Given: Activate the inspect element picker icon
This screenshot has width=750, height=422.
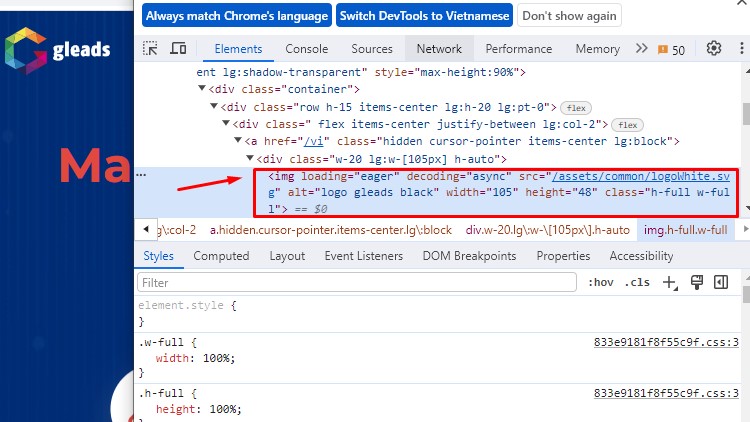Looking at the screenshot, I should coord(151,49).
